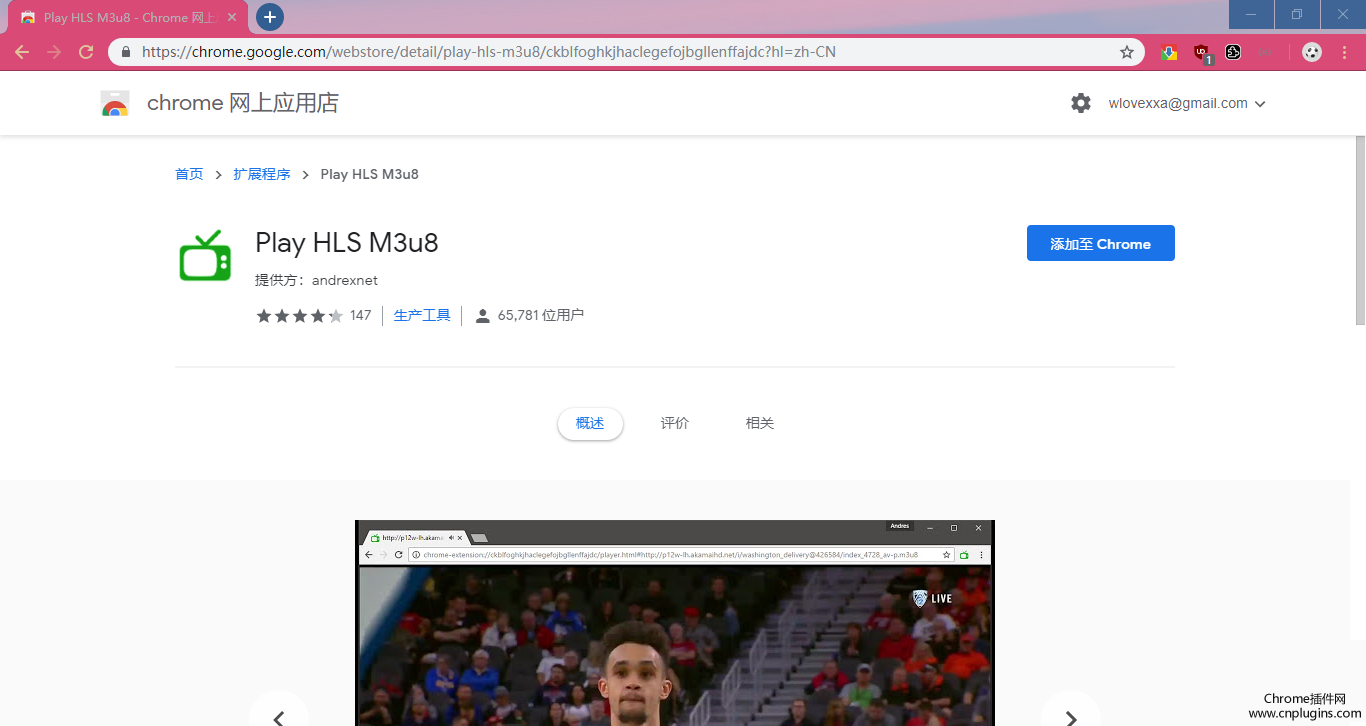Click the address bar URL

pyautogui.click(x=488, y=52)
